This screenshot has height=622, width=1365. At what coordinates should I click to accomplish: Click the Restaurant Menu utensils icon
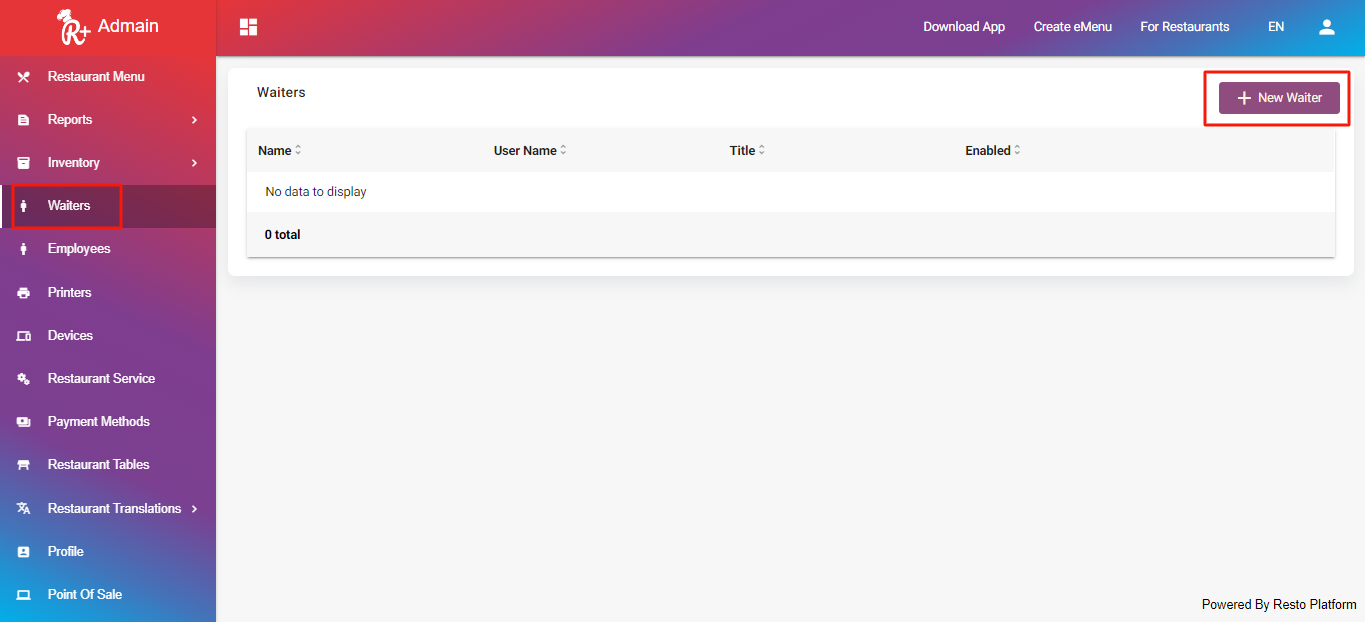24,77
